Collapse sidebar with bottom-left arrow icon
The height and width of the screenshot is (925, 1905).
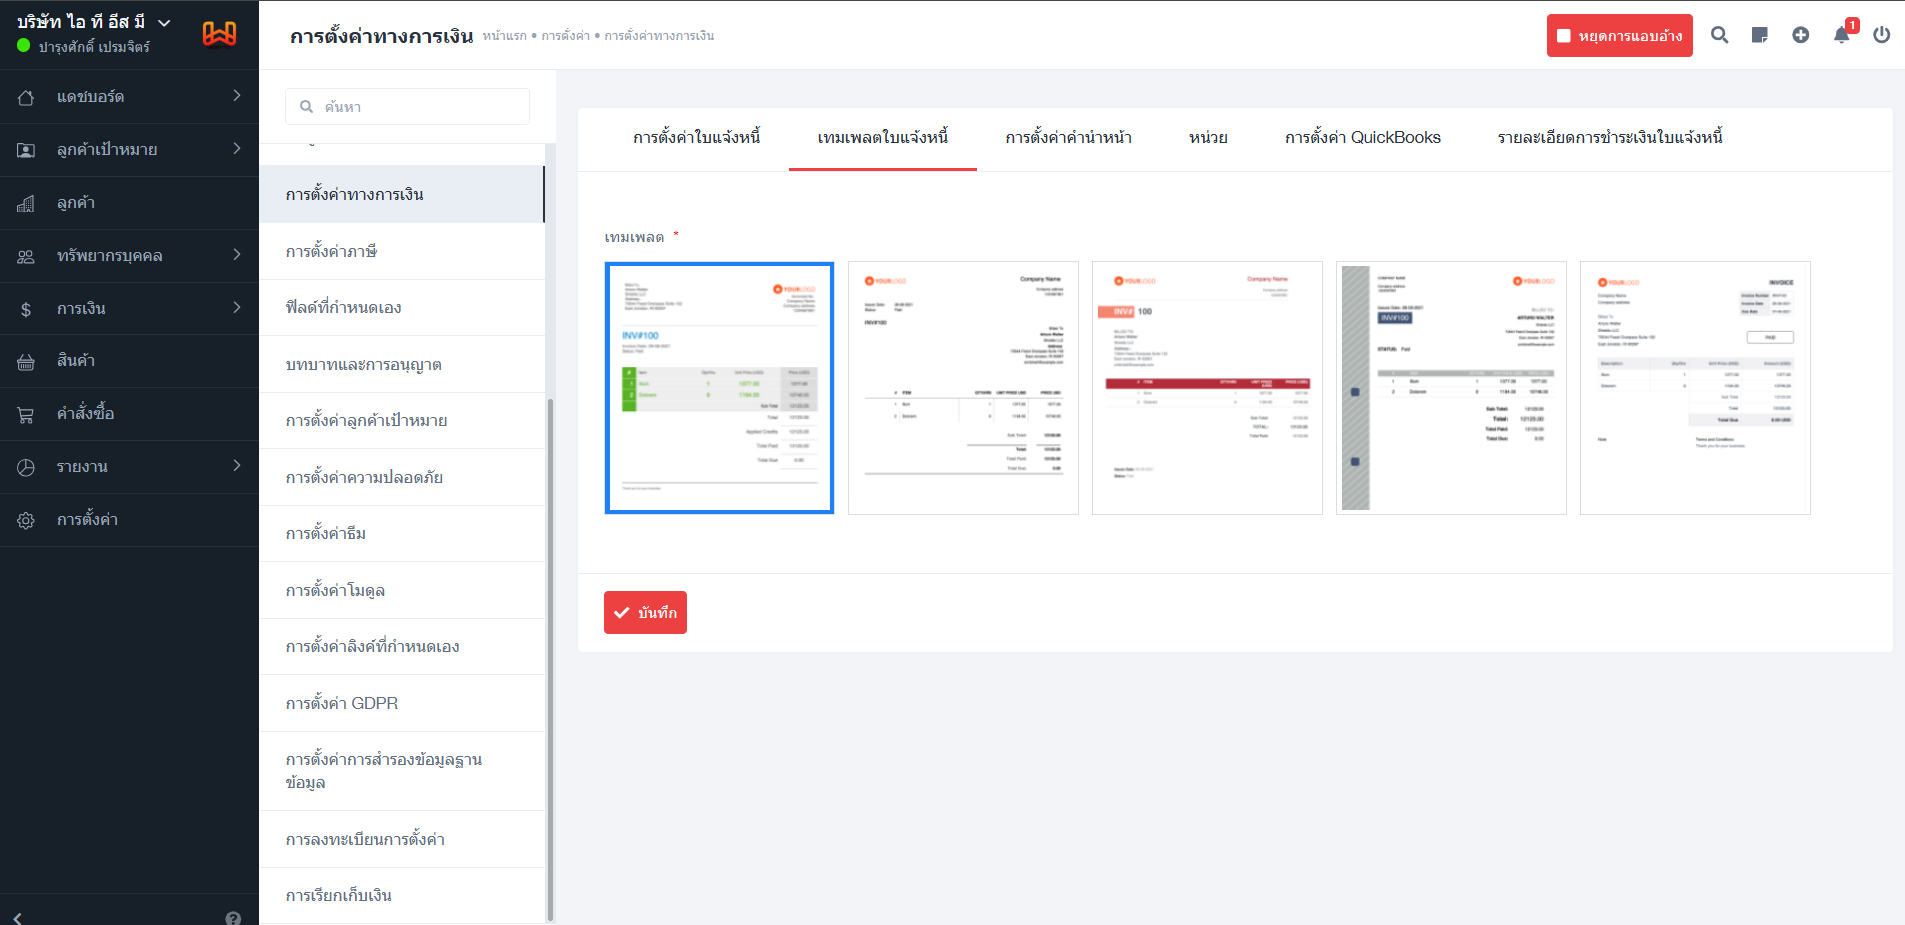tap(18, 918)
